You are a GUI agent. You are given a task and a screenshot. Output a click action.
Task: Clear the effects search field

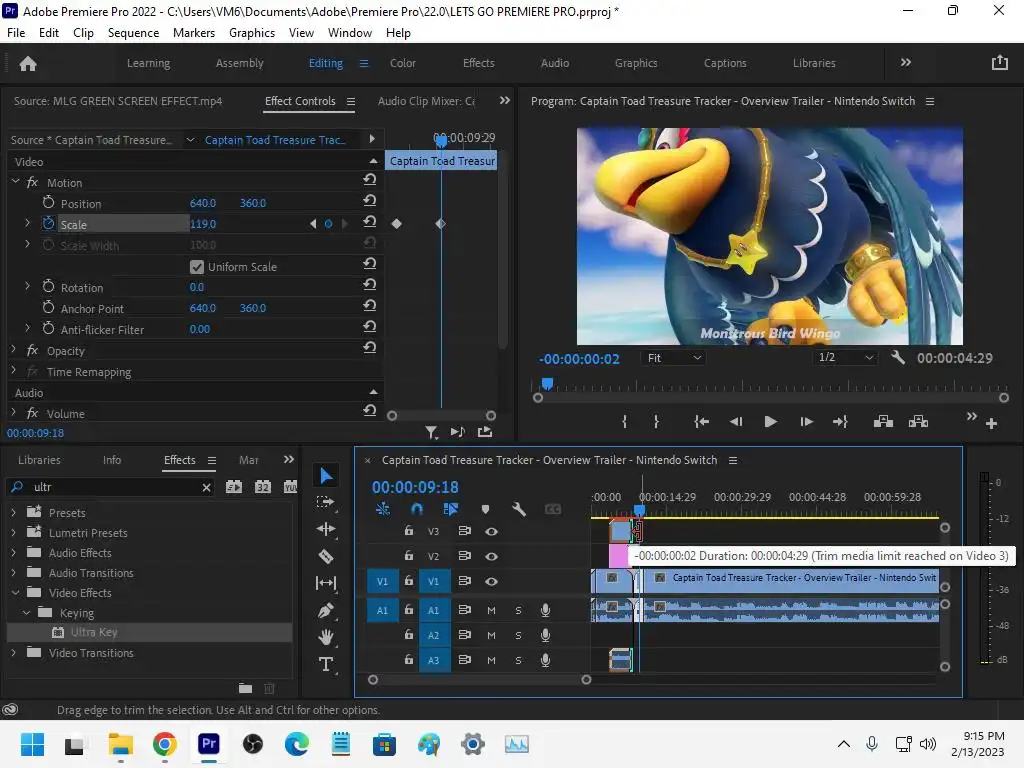point(206,487)
